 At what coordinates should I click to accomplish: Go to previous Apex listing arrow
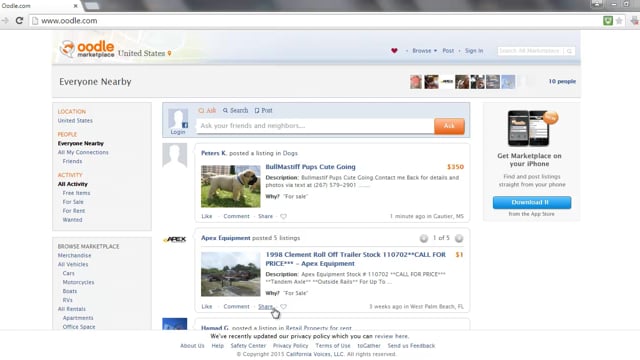424,238
